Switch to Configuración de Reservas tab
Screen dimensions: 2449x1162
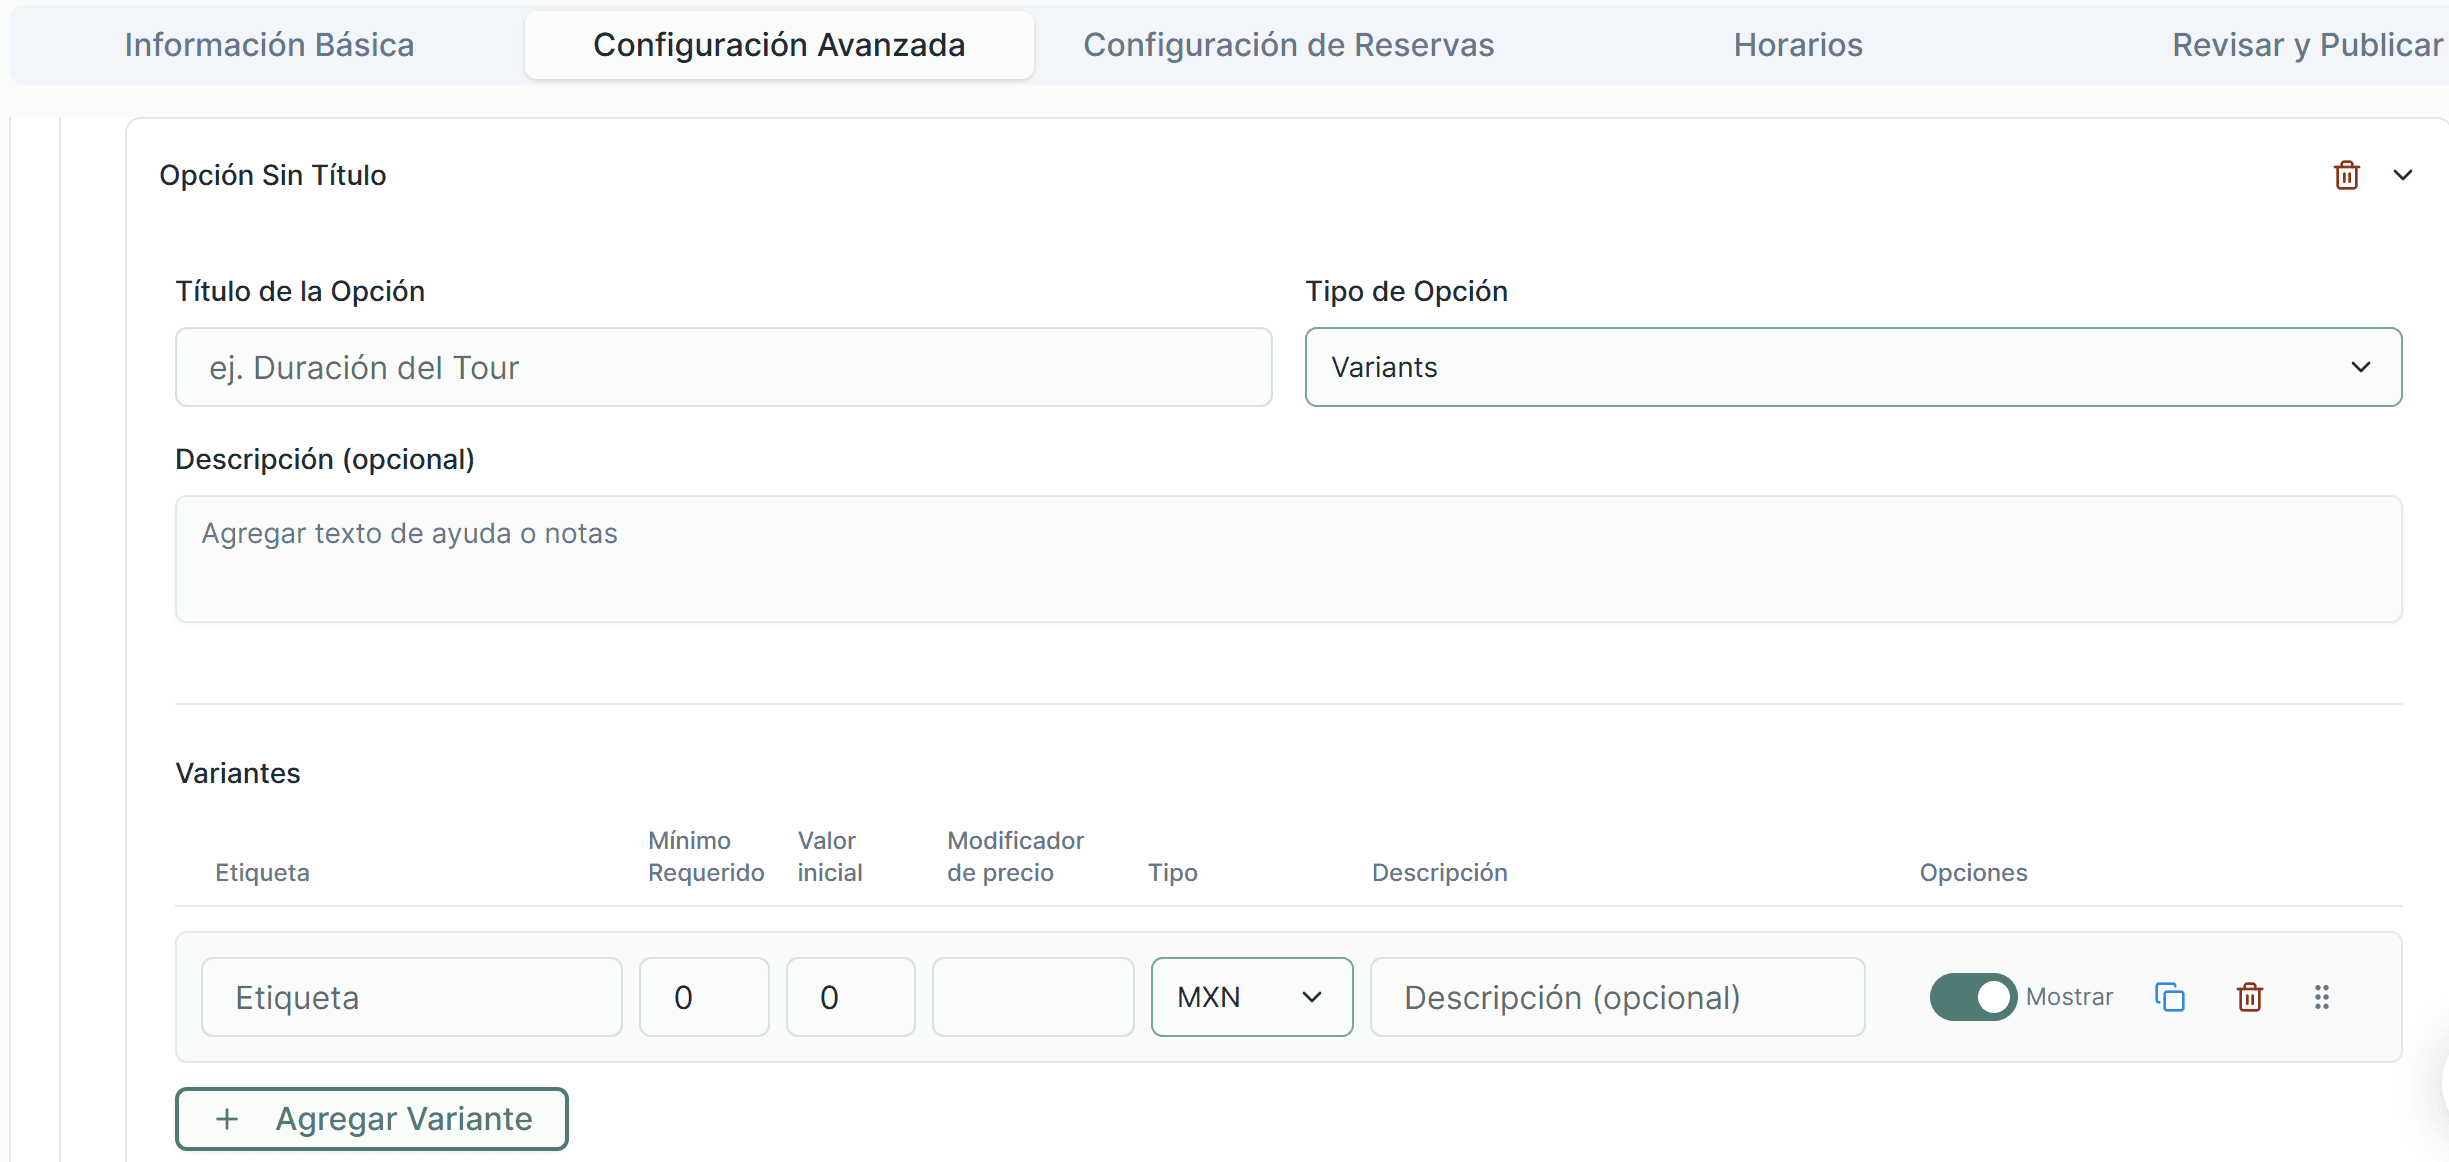coord(1288,45)
